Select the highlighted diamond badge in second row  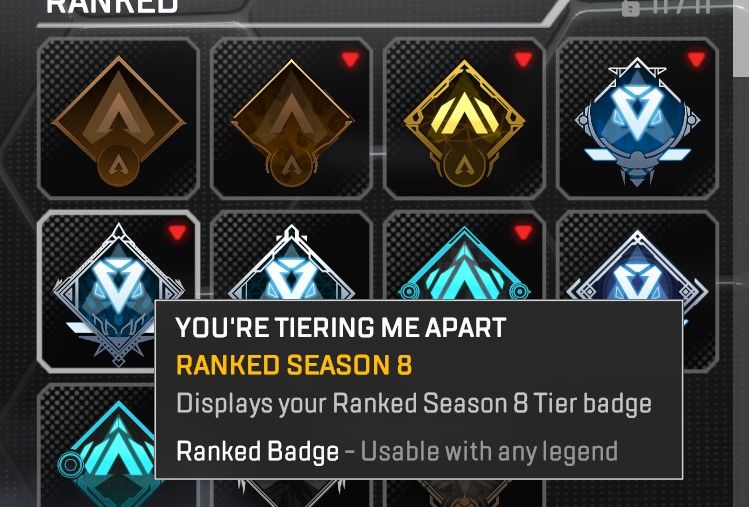point(118,291)
